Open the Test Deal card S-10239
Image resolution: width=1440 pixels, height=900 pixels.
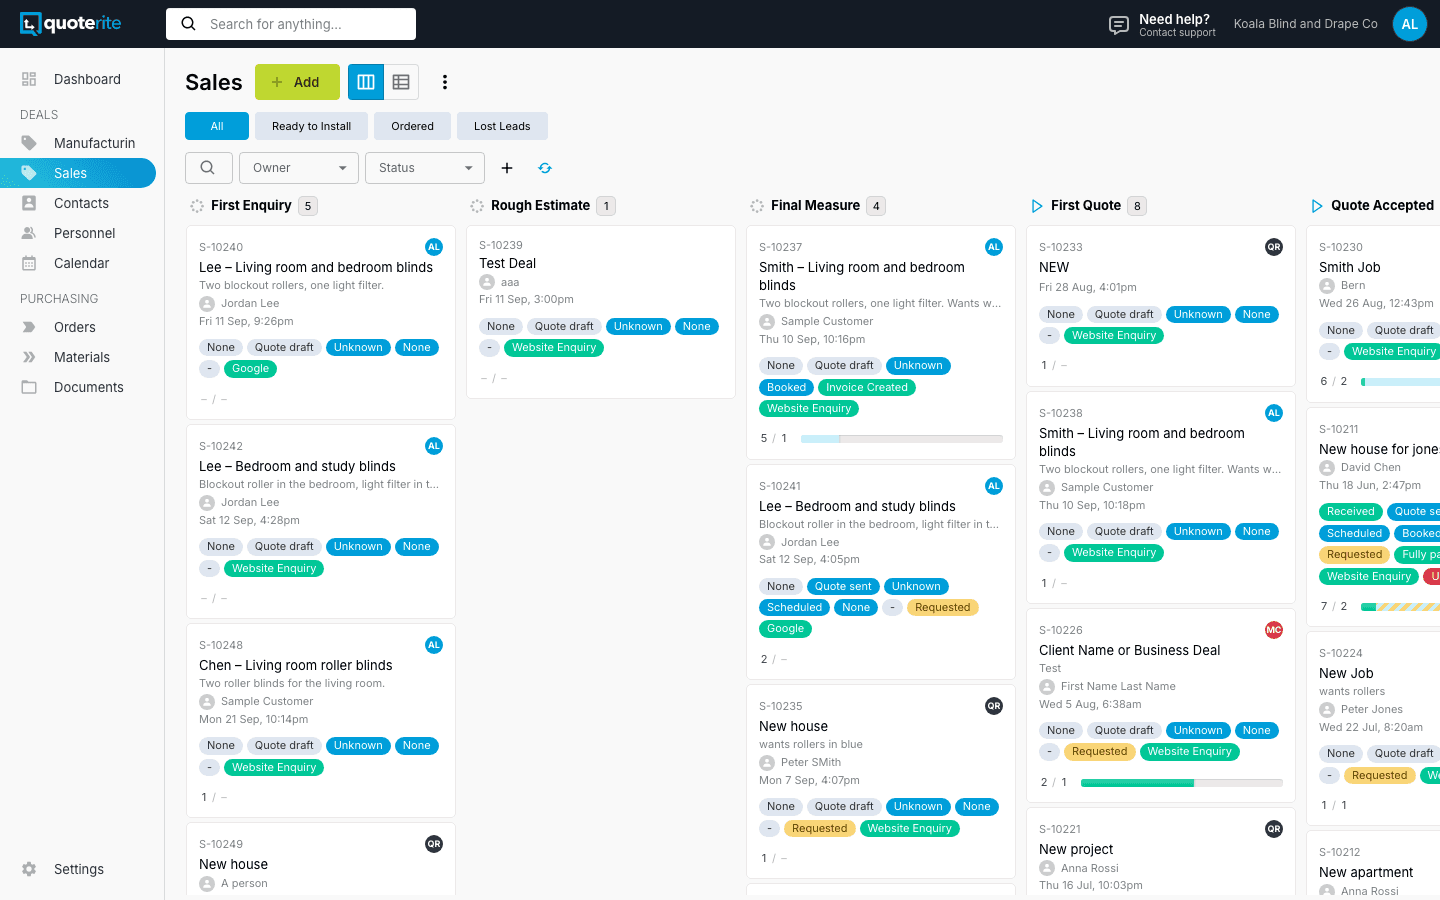[601, 311]
